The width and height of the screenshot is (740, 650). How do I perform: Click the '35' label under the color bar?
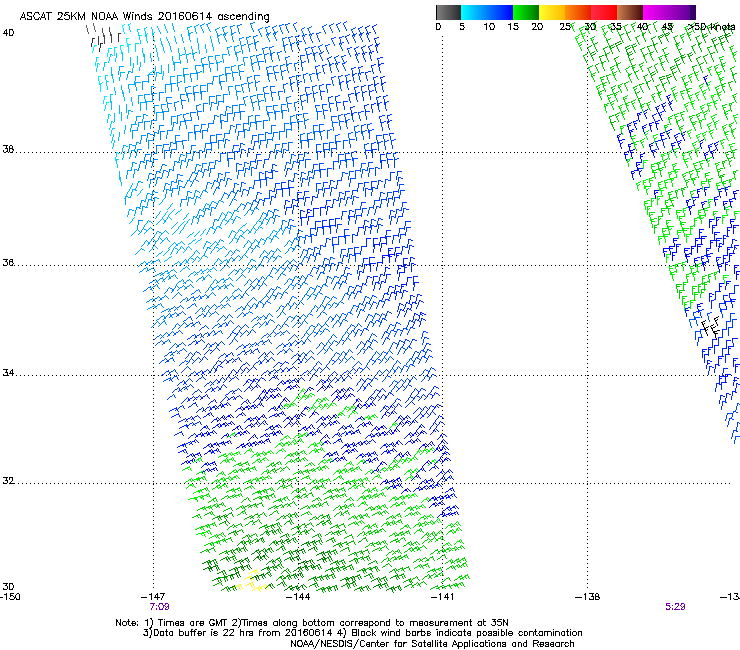click(616, 27)
